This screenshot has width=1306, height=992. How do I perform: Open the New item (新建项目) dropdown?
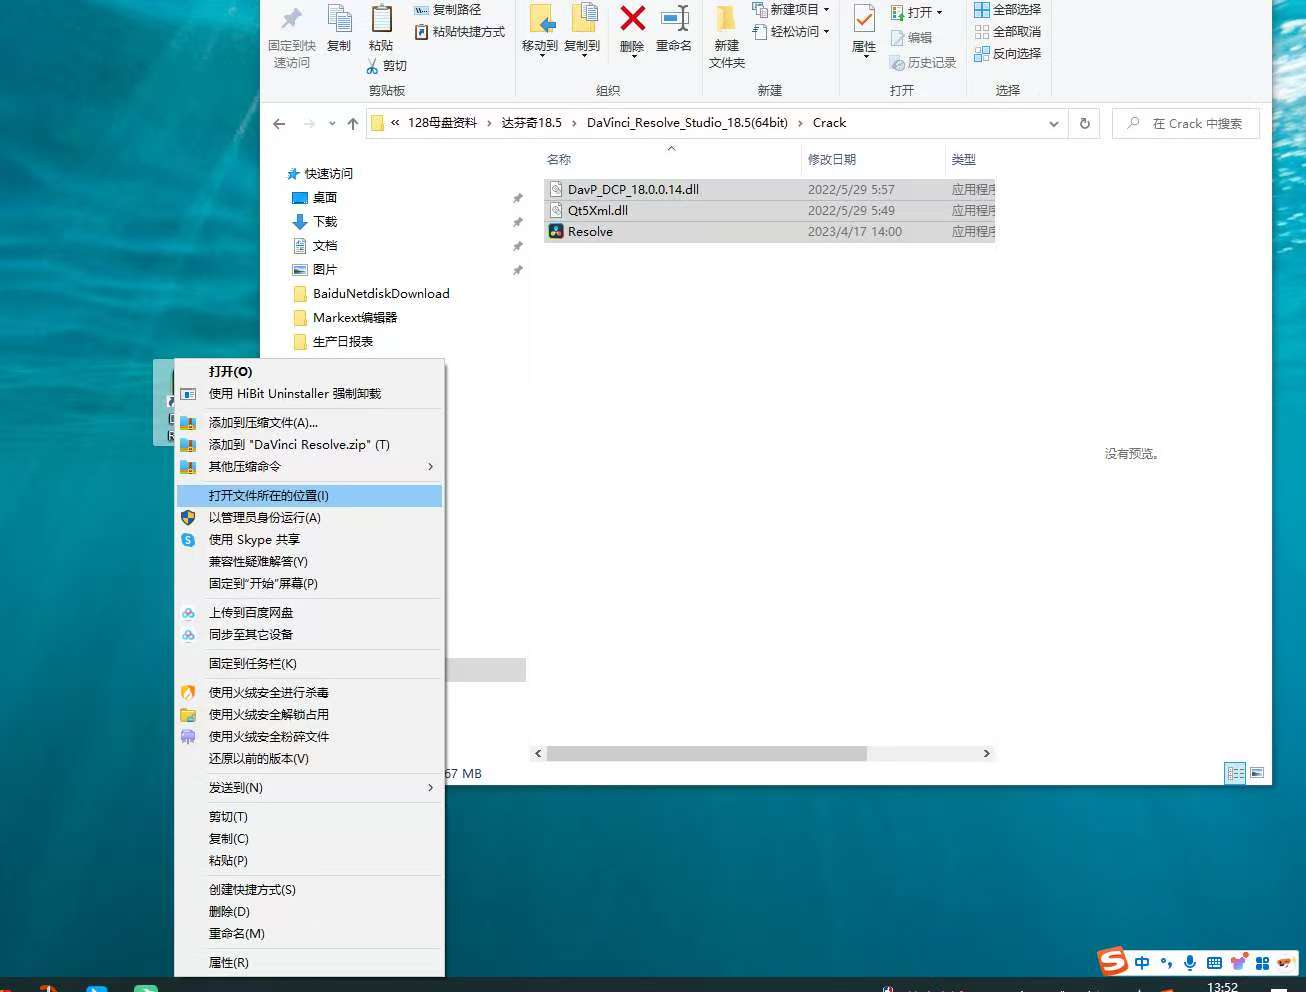(792, 9)
